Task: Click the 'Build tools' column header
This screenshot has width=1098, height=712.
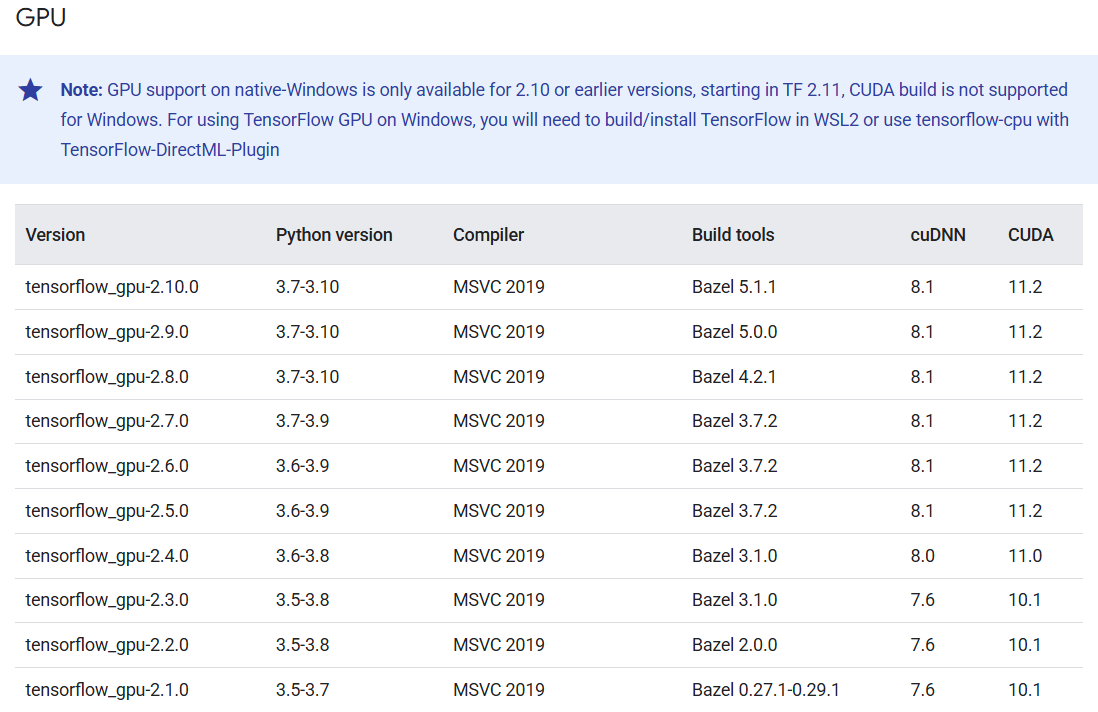Action: click(733, 235)
